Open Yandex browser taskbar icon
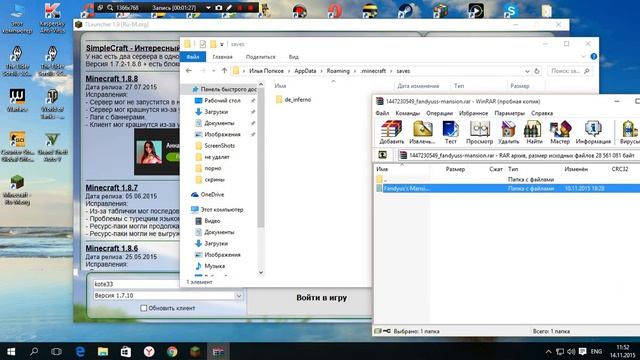The height and width of the screenshot is (360, 640). tap(149, 351)
